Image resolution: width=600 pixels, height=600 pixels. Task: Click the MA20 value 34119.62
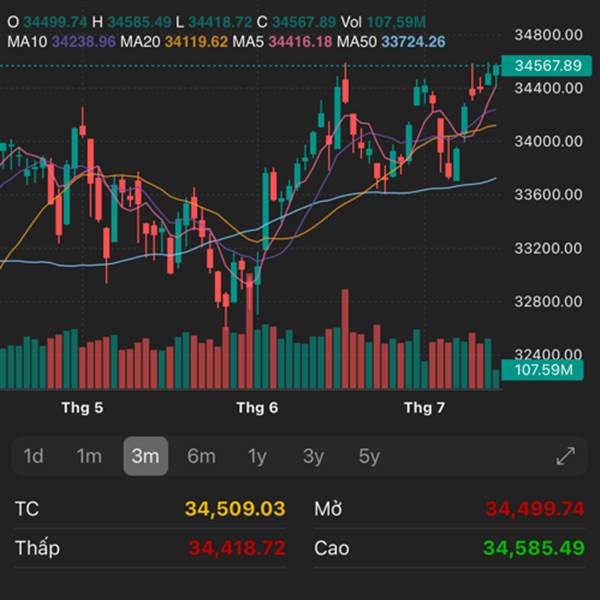click(196, 42)
